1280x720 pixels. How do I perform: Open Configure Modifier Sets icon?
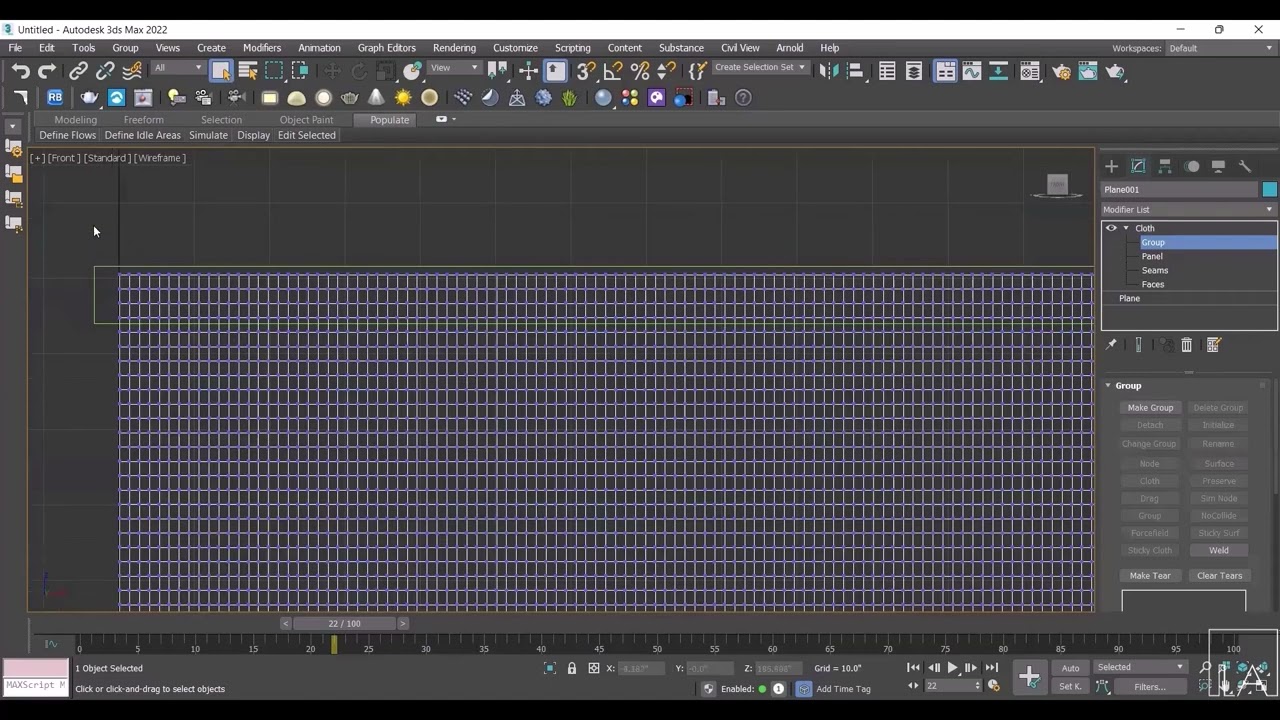[1214, 345]
